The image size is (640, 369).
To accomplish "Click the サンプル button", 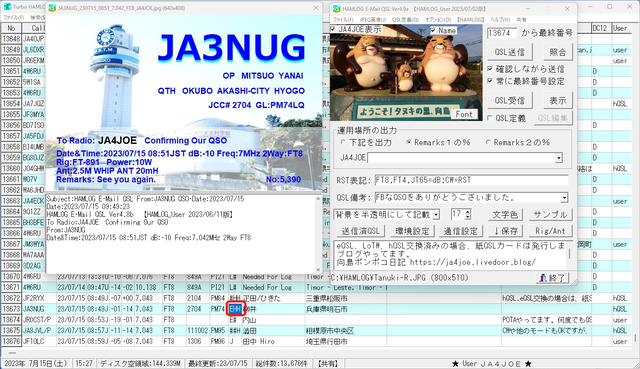I will coord(551,215).
